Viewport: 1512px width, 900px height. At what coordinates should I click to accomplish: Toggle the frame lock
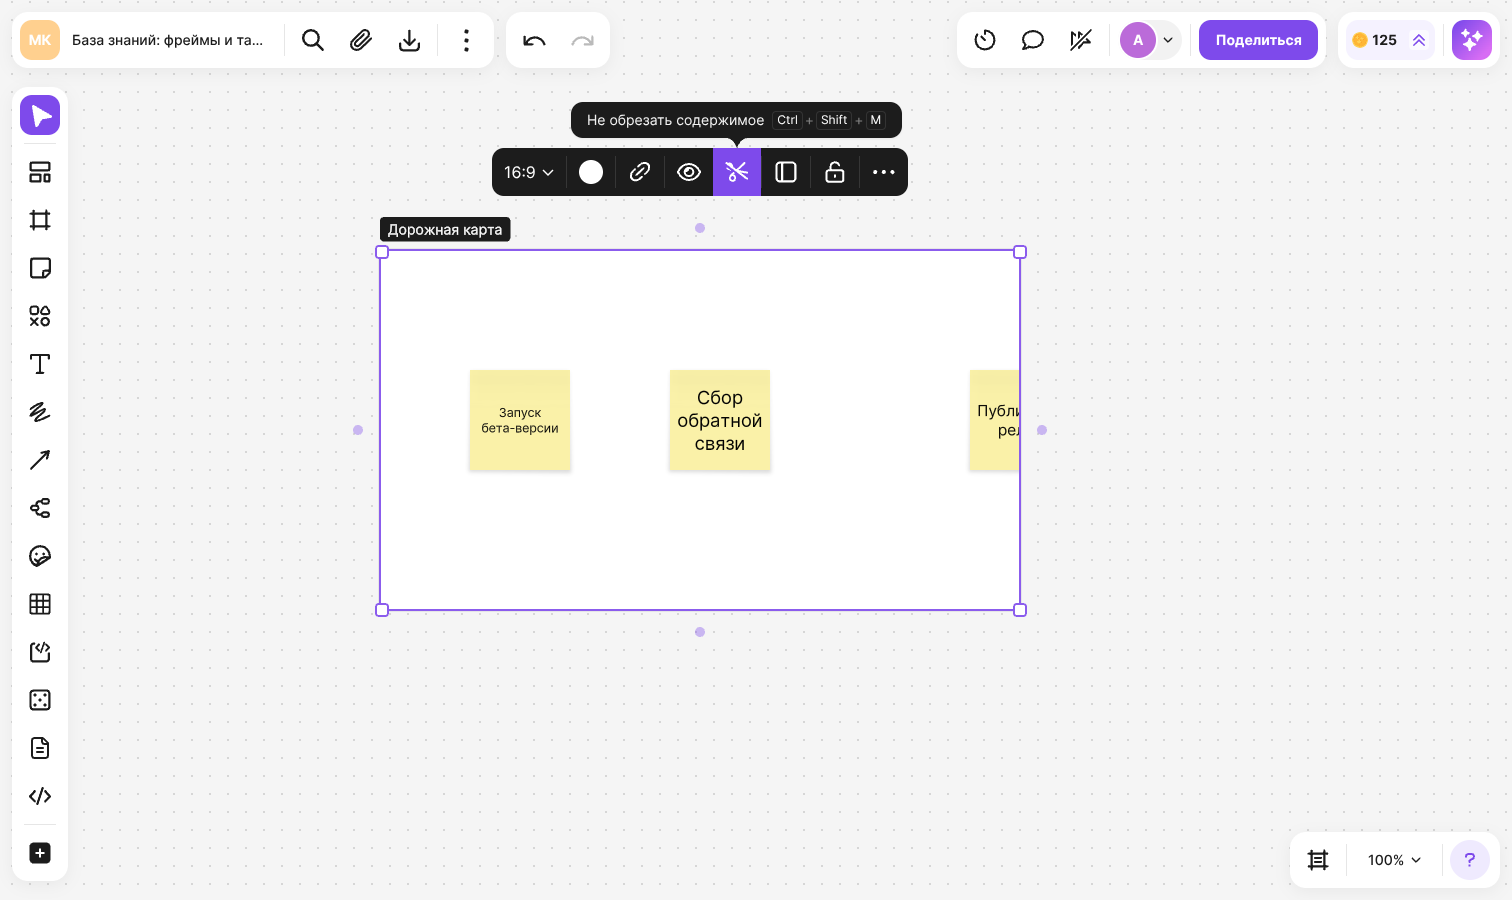point(835,172)
